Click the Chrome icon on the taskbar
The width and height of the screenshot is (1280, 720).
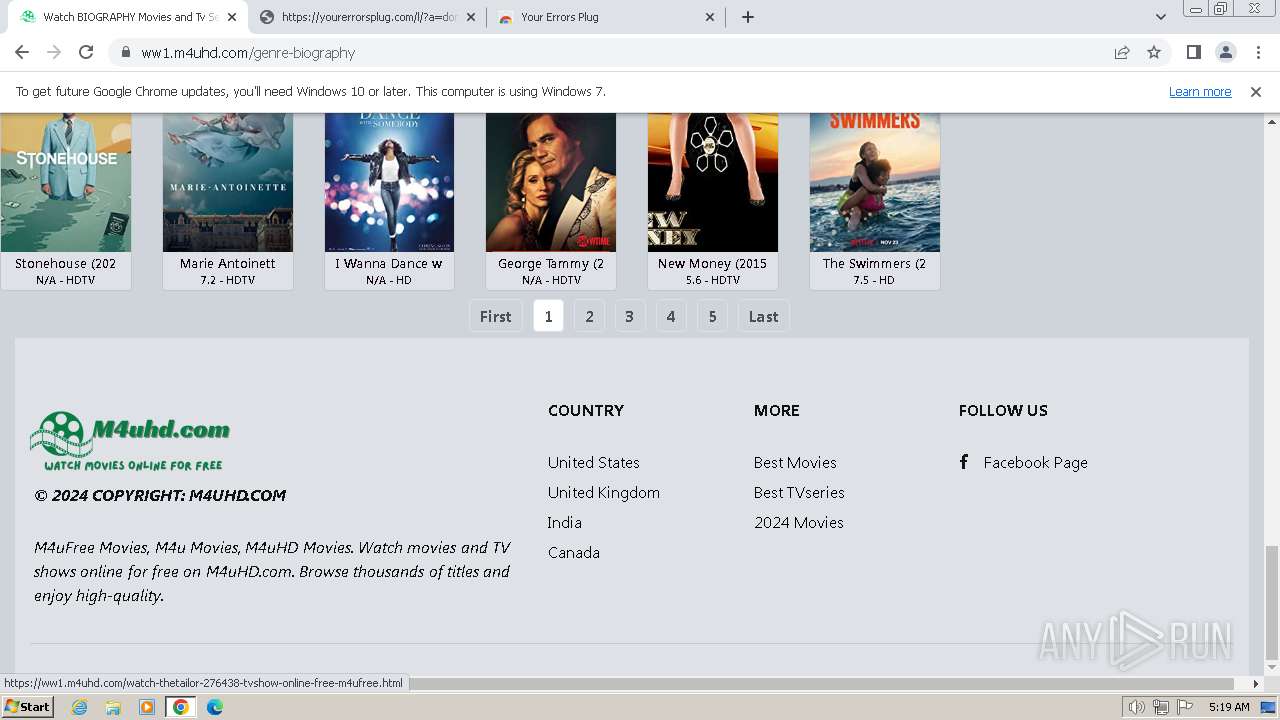181,707
